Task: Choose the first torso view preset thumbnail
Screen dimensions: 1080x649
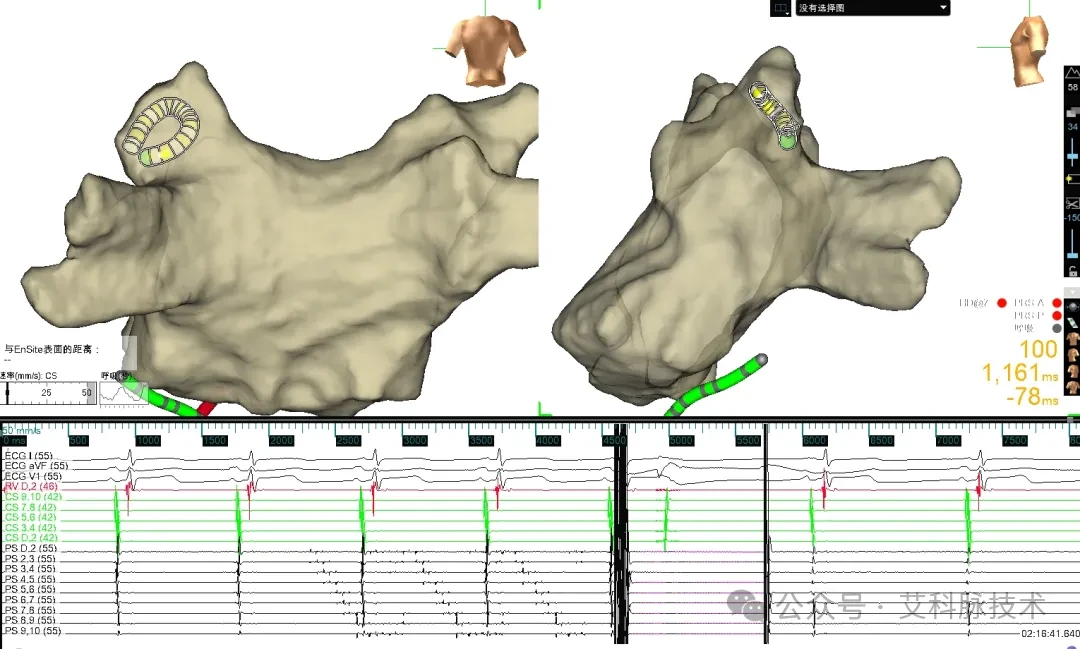Action: pyautogui.click(x=1072, y=339)
